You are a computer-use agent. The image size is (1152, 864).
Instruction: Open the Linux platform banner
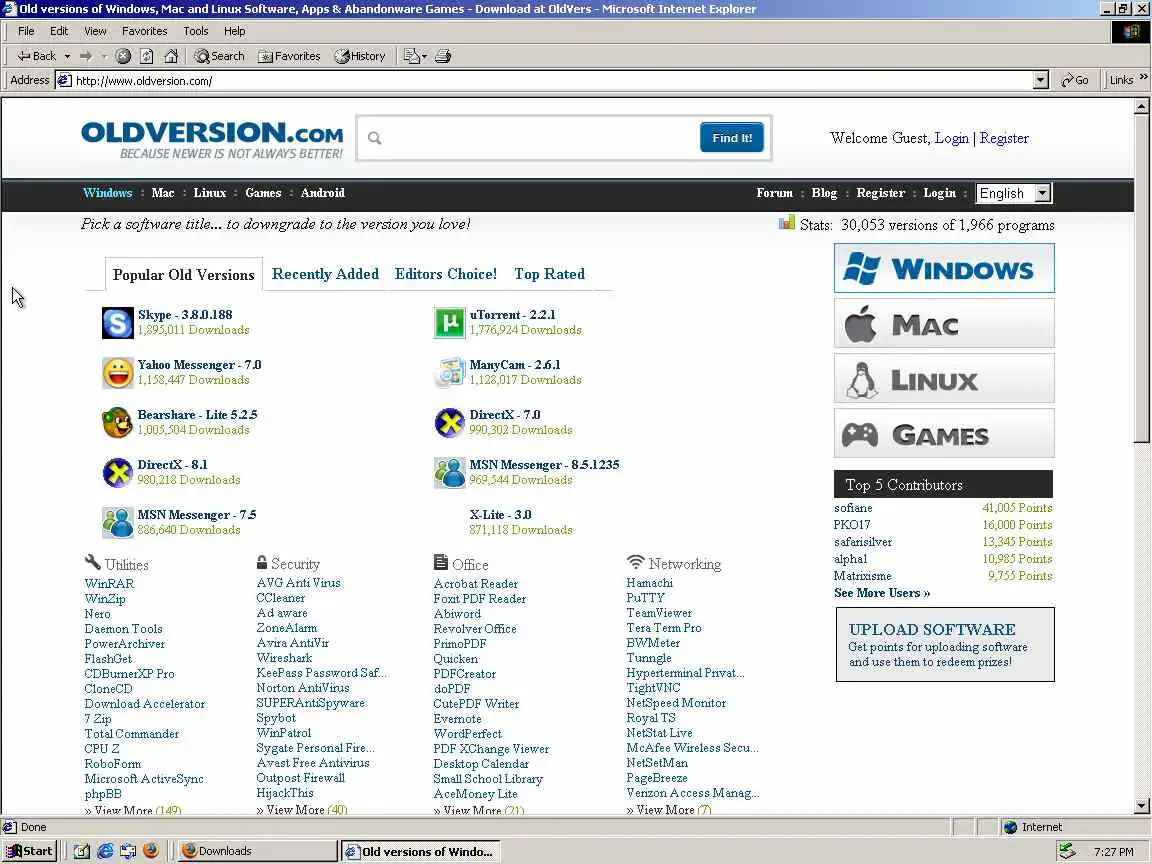click(944, 378)
